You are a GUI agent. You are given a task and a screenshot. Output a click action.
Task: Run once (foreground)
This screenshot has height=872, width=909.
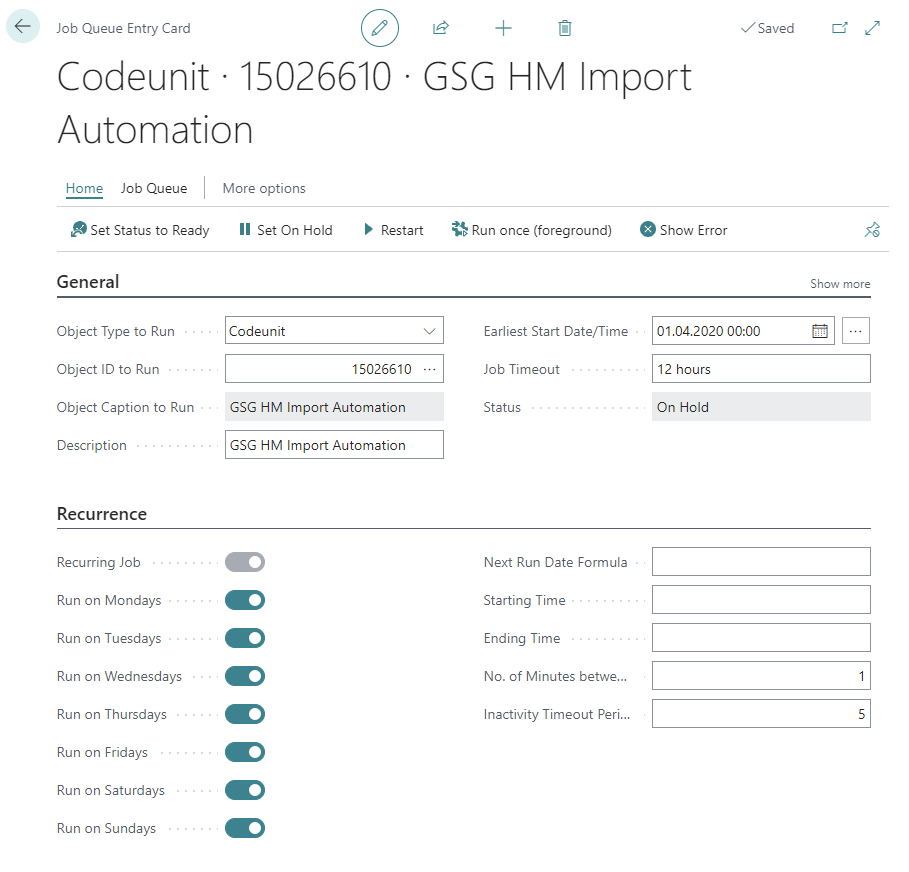(532, 230)
